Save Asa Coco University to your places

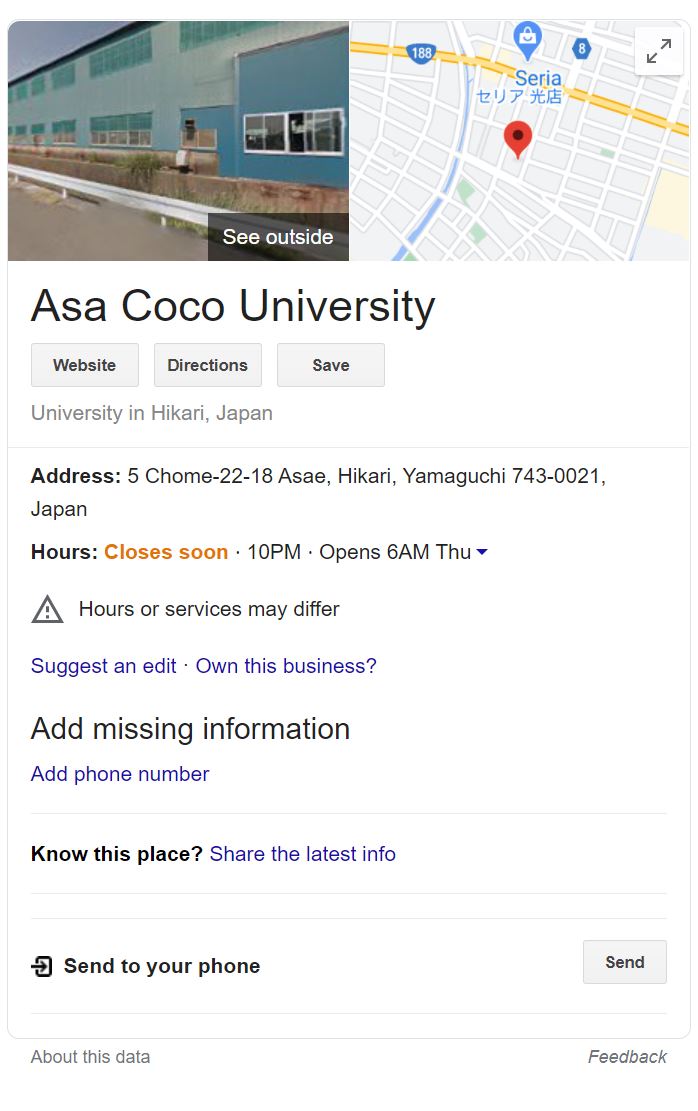click(331, 365)
